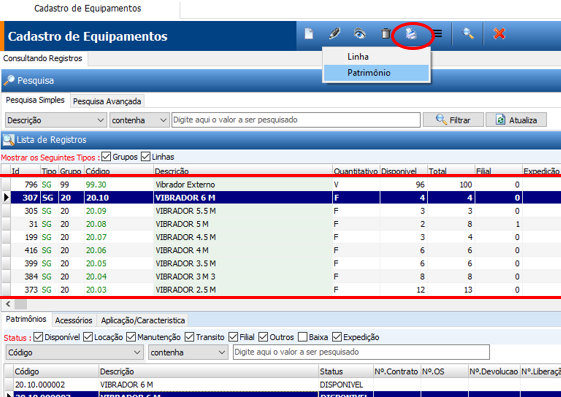Screen dimensions: 561x397
Task: Click the Status column header in patrimônios grid
Action: 346,372
